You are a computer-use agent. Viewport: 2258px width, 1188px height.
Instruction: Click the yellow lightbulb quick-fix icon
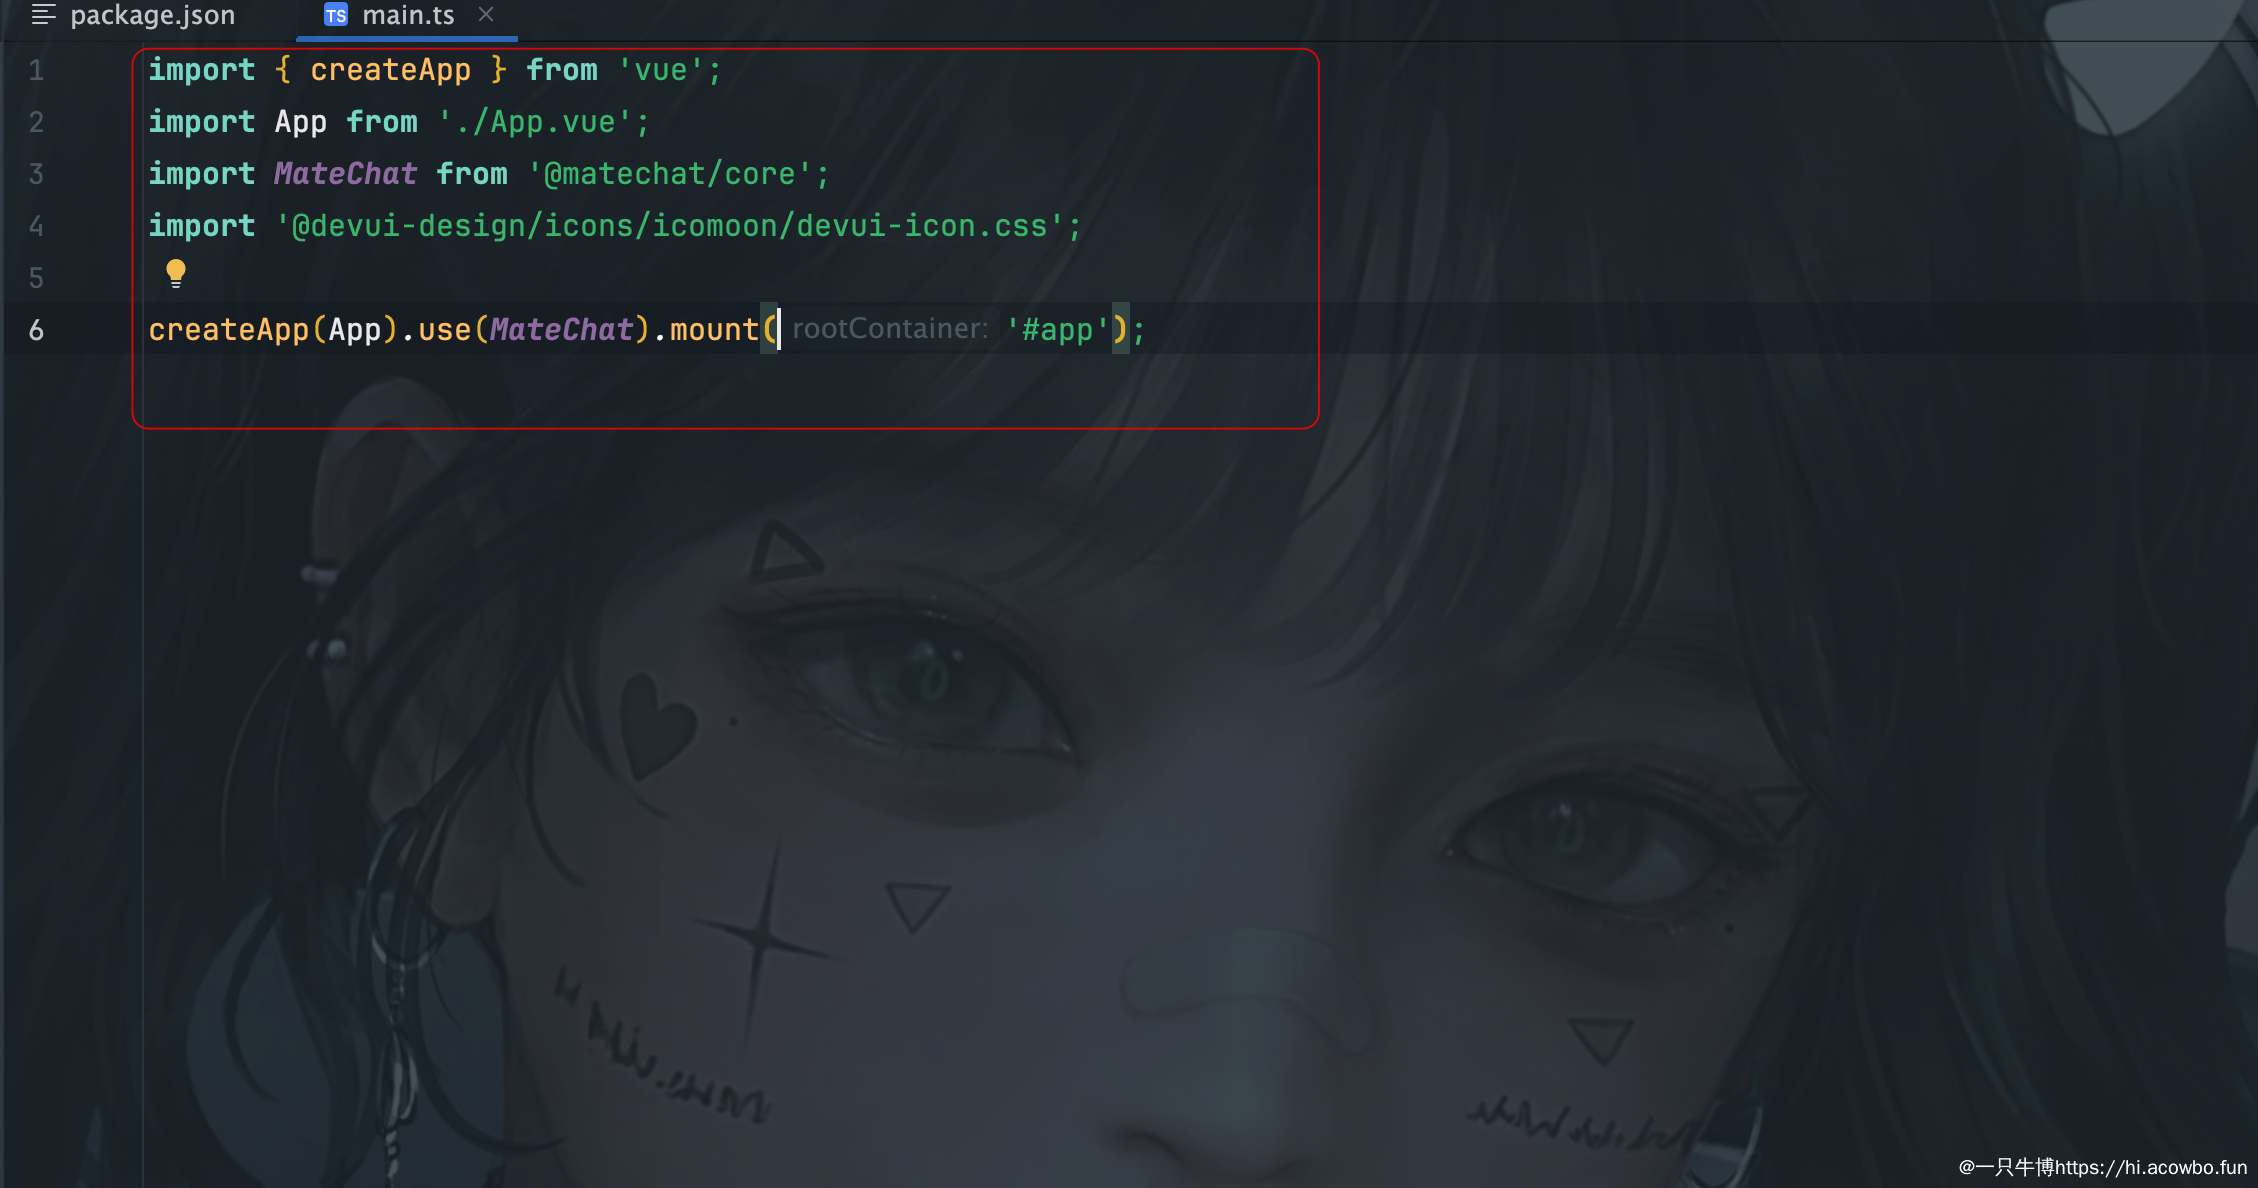[176, 274]
